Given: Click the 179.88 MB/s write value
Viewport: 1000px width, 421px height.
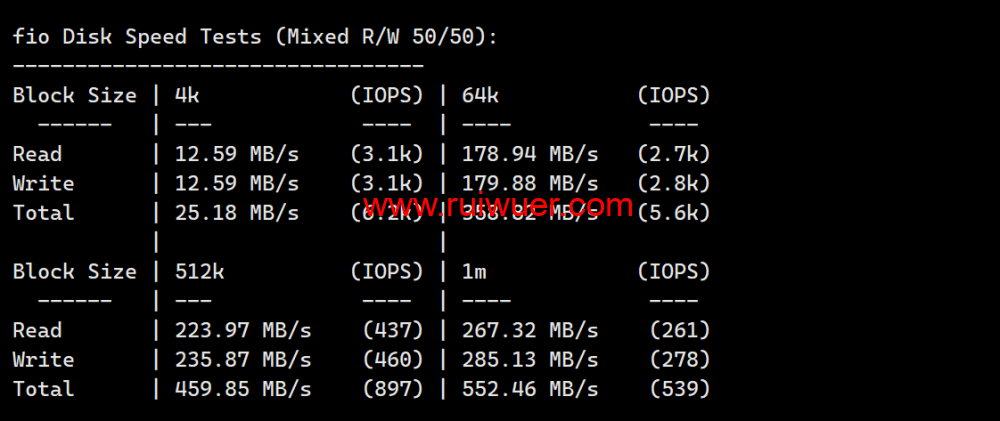Looking at the screenshot, I should (x=530, y=184).
